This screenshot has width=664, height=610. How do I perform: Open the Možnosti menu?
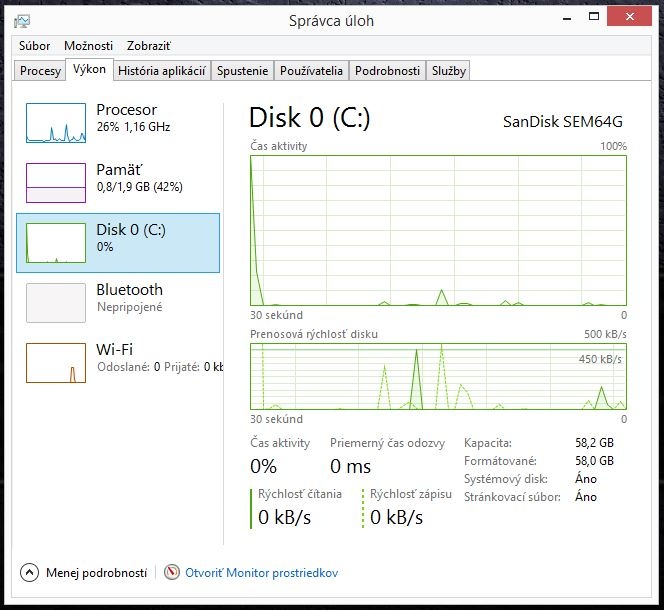tap(88, 46)
